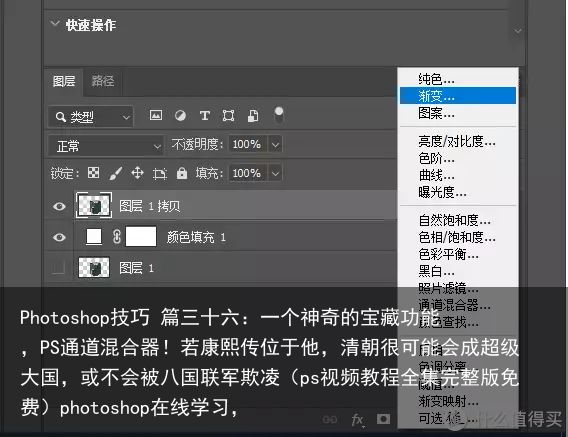Open the 填充 slider arrow
Image resolution: width=568 pixels, height=437 pixels.
275,173
